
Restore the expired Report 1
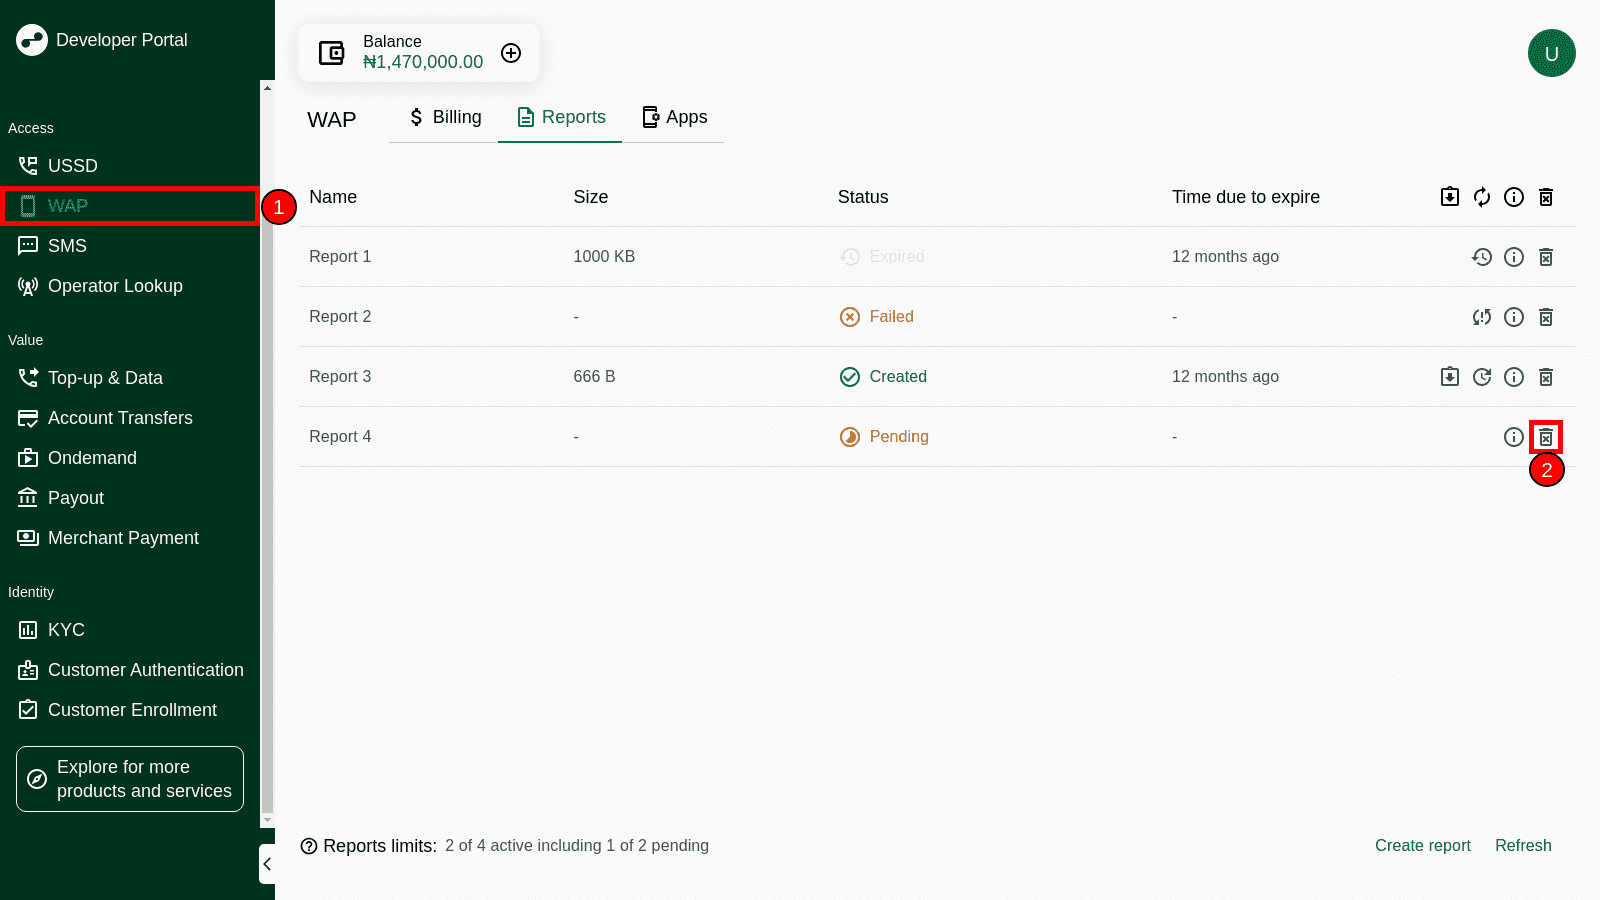coord(1481,257)
